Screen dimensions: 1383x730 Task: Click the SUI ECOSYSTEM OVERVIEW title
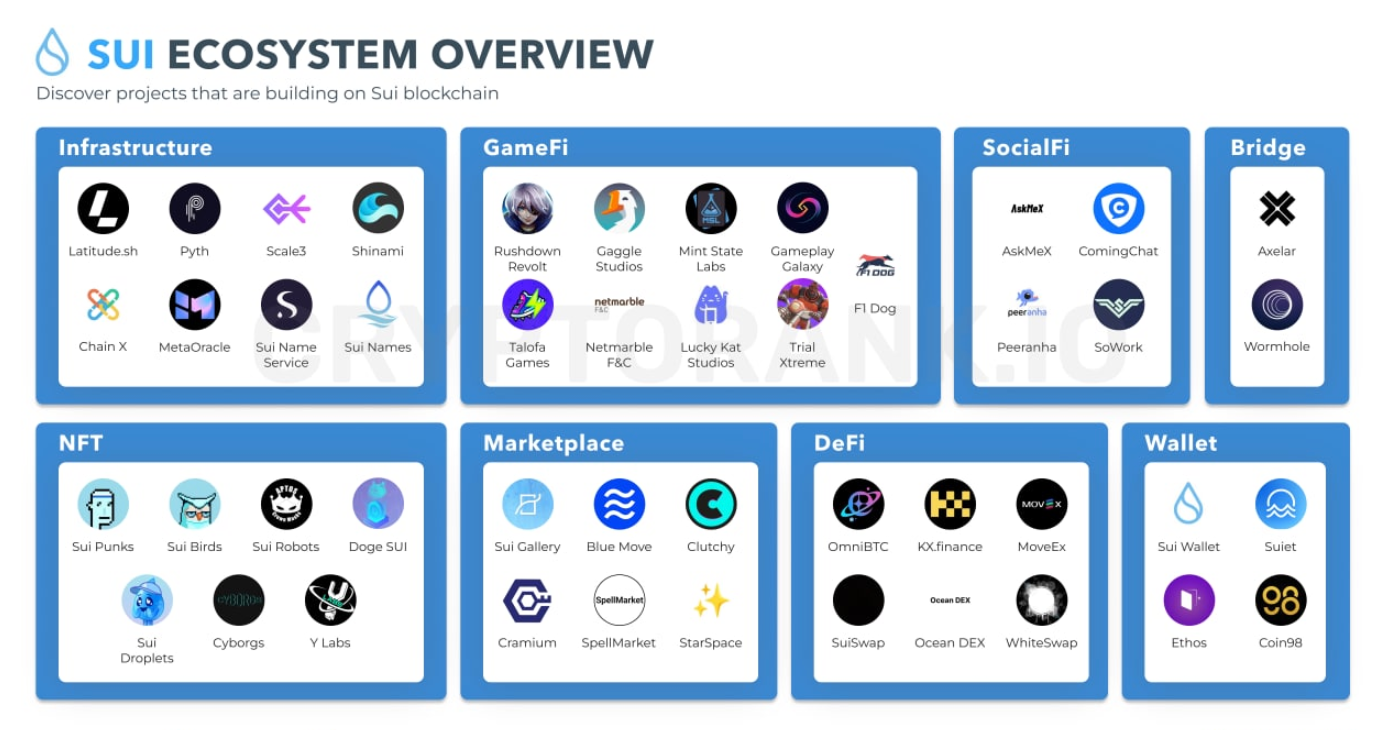(371, 53)
